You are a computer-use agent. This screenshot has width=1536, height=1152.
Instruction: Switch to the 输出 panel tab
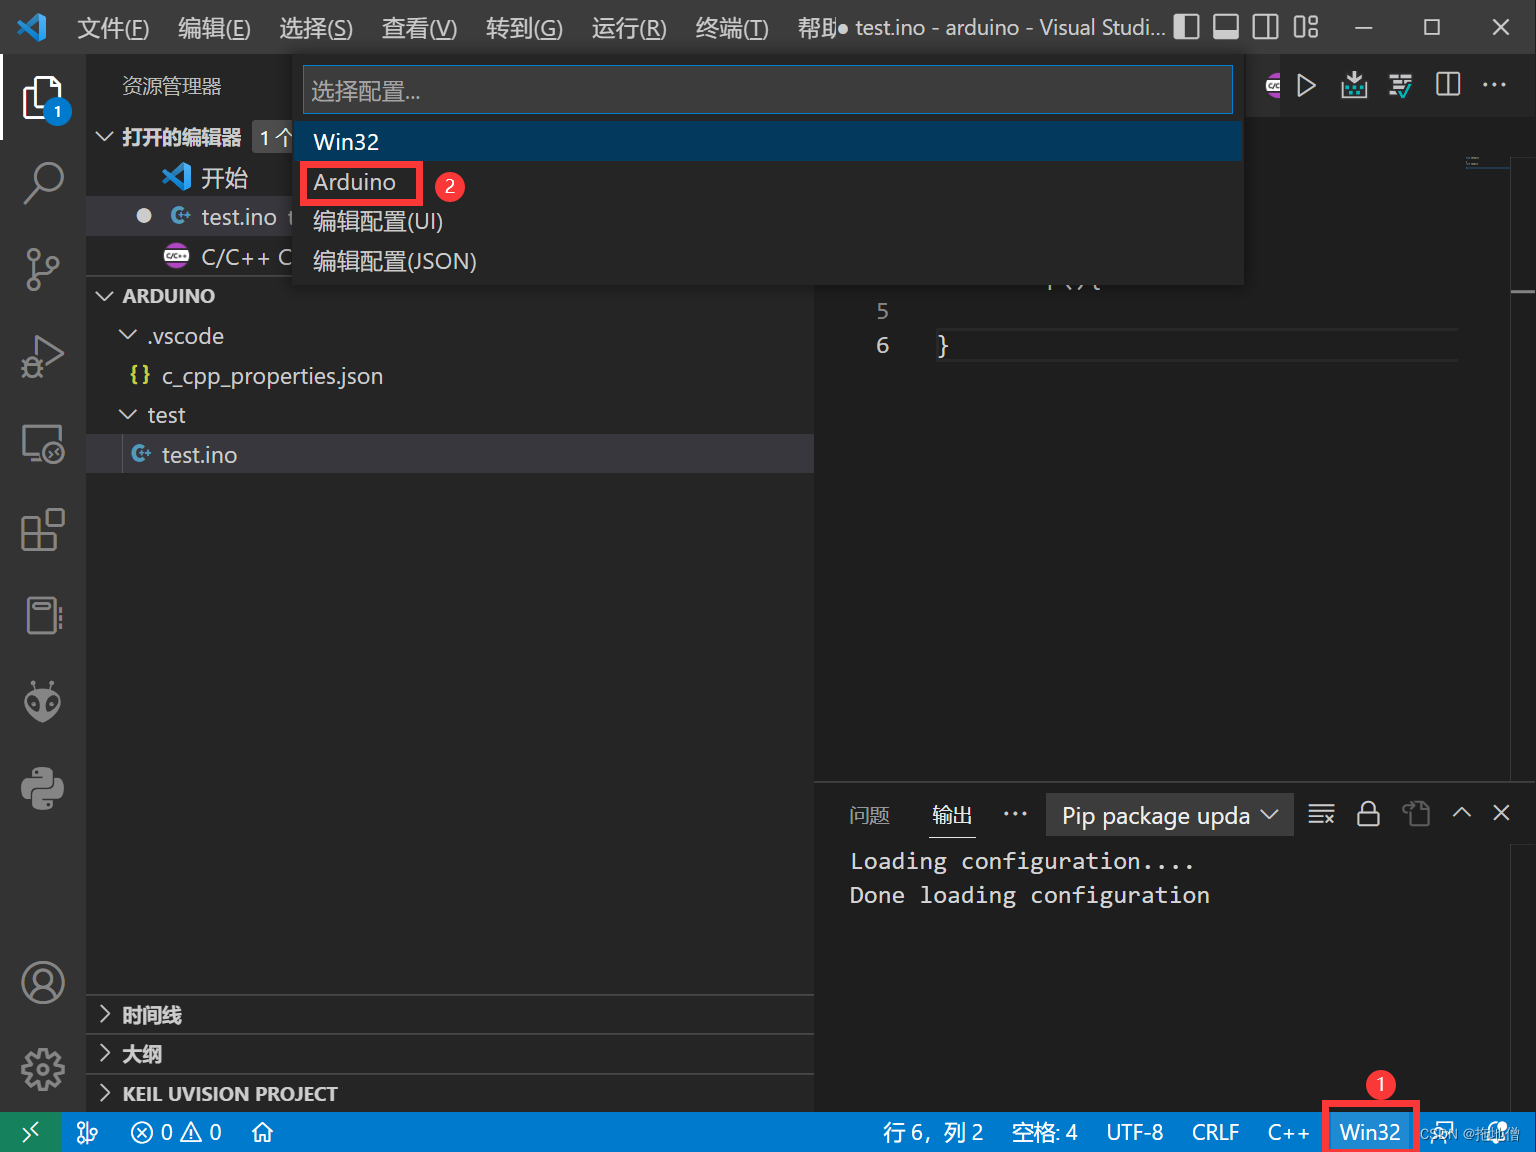click(952, 815)
